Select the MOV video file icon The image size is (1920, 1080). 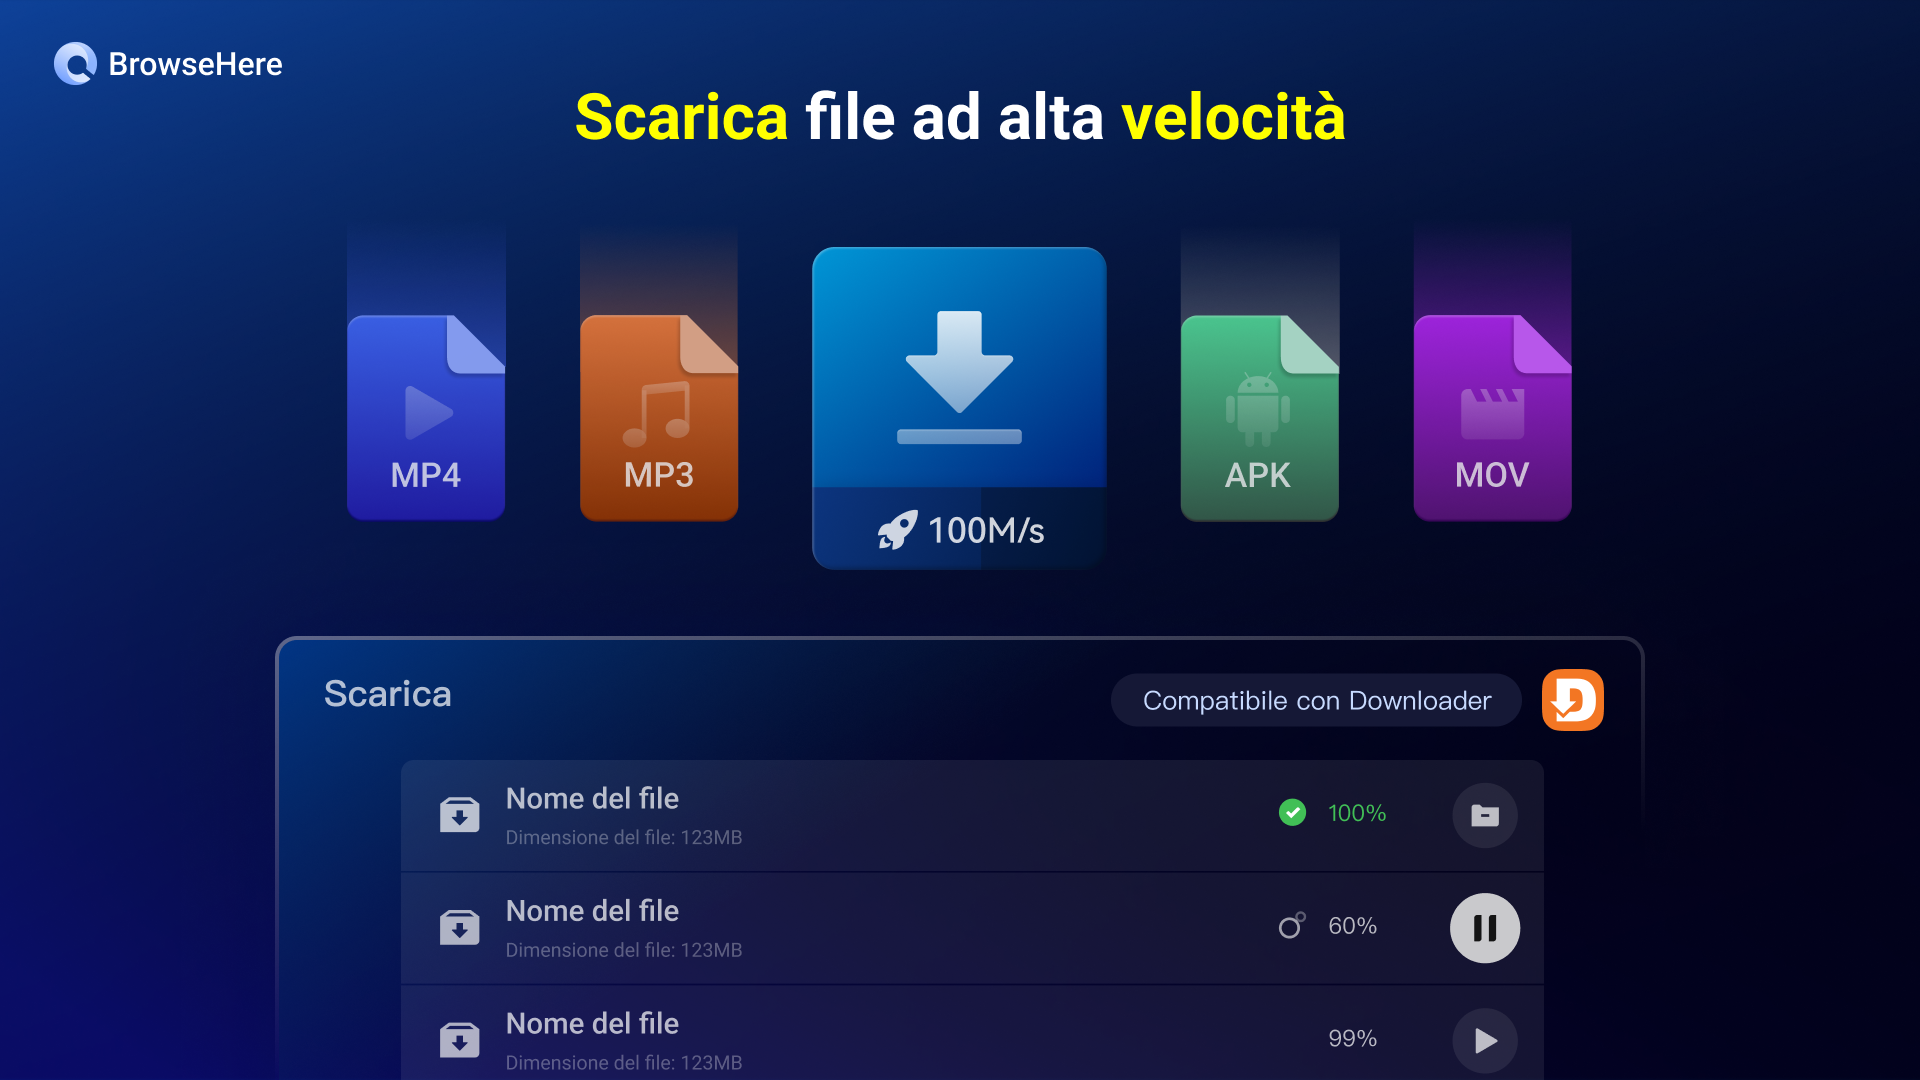1492,417
